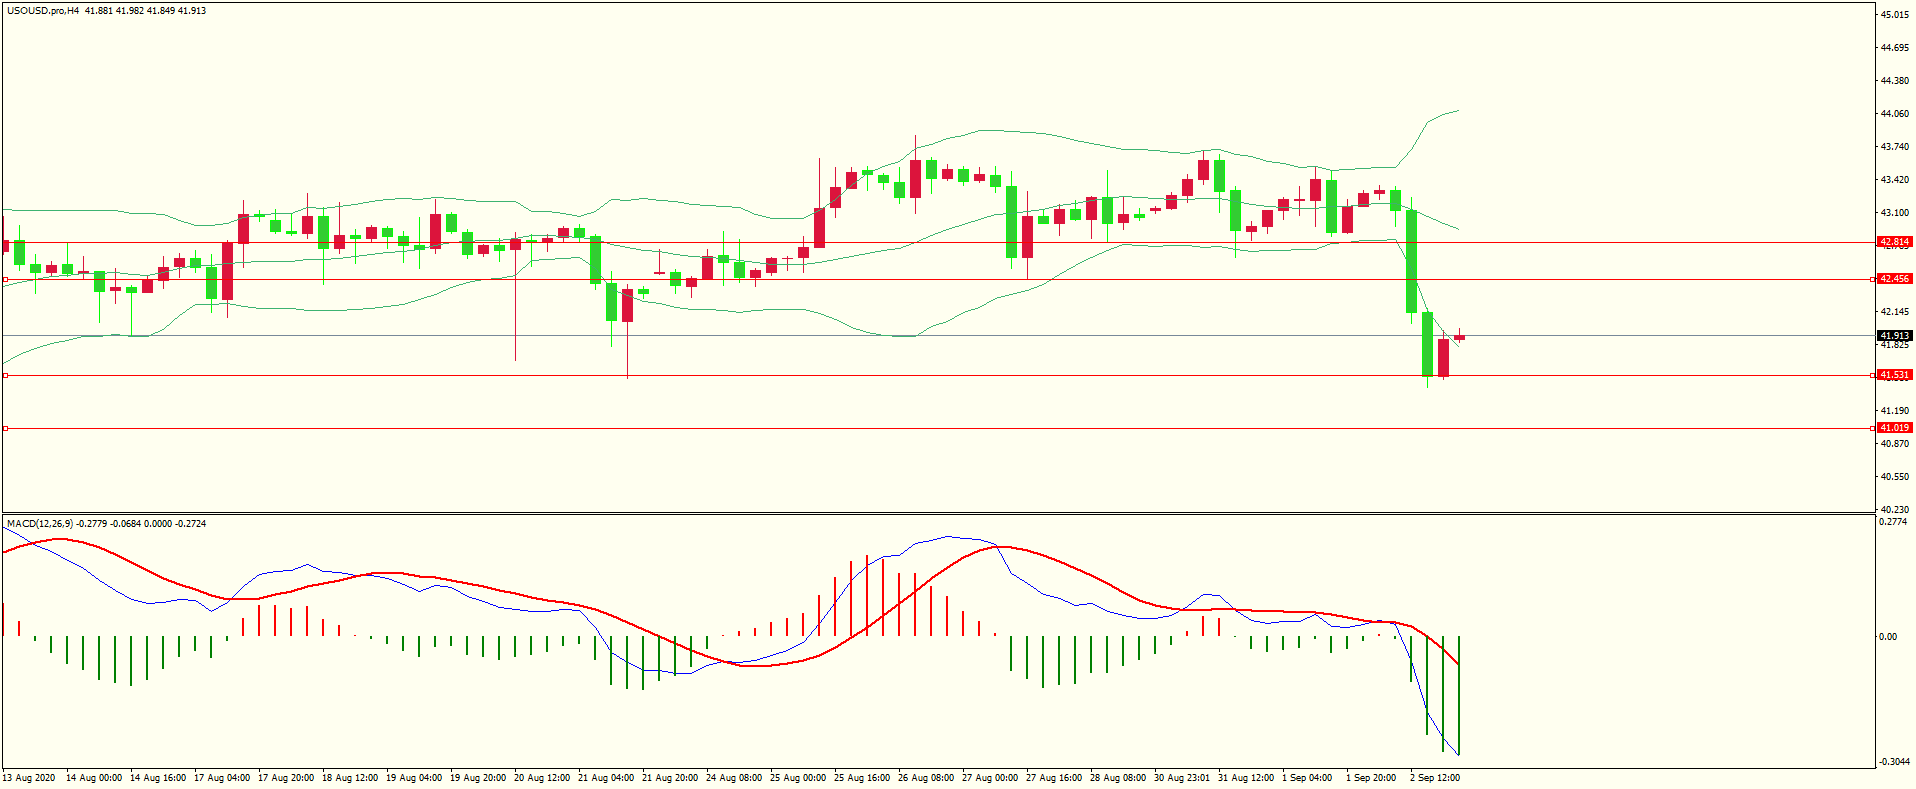
Task: Click the 19 Aug 20:00 time label
Action: click(x=478, y=778)
